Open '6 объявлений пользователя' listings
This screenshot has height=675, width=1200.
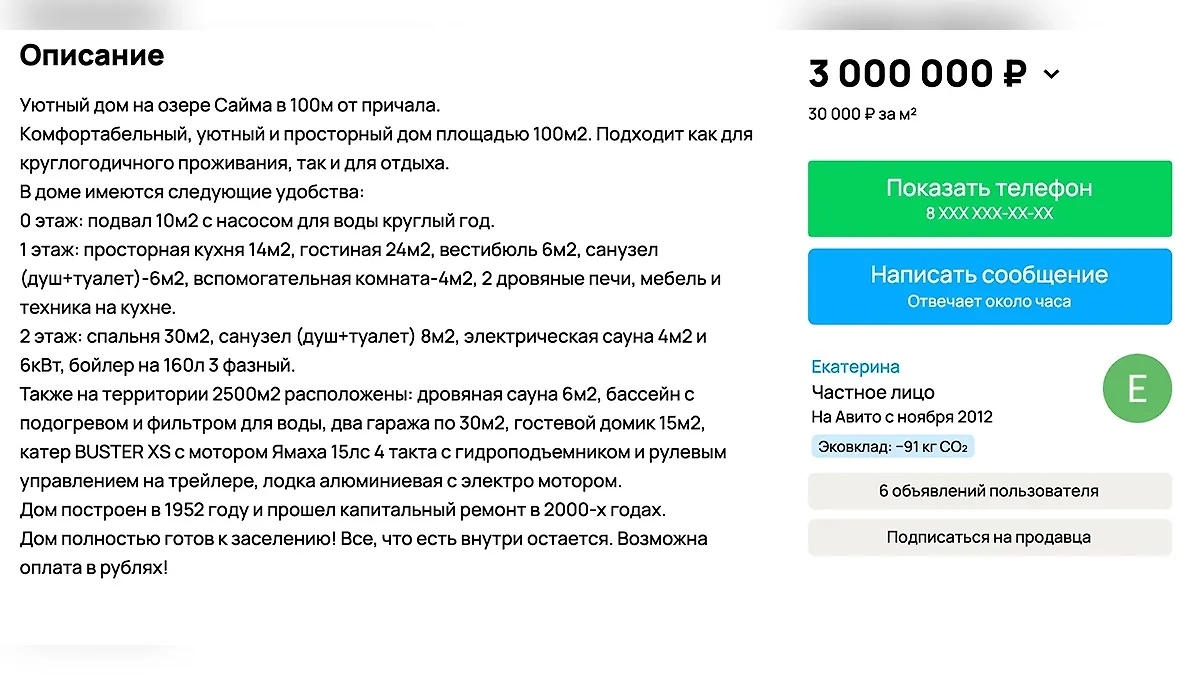(x=990, y=491)
